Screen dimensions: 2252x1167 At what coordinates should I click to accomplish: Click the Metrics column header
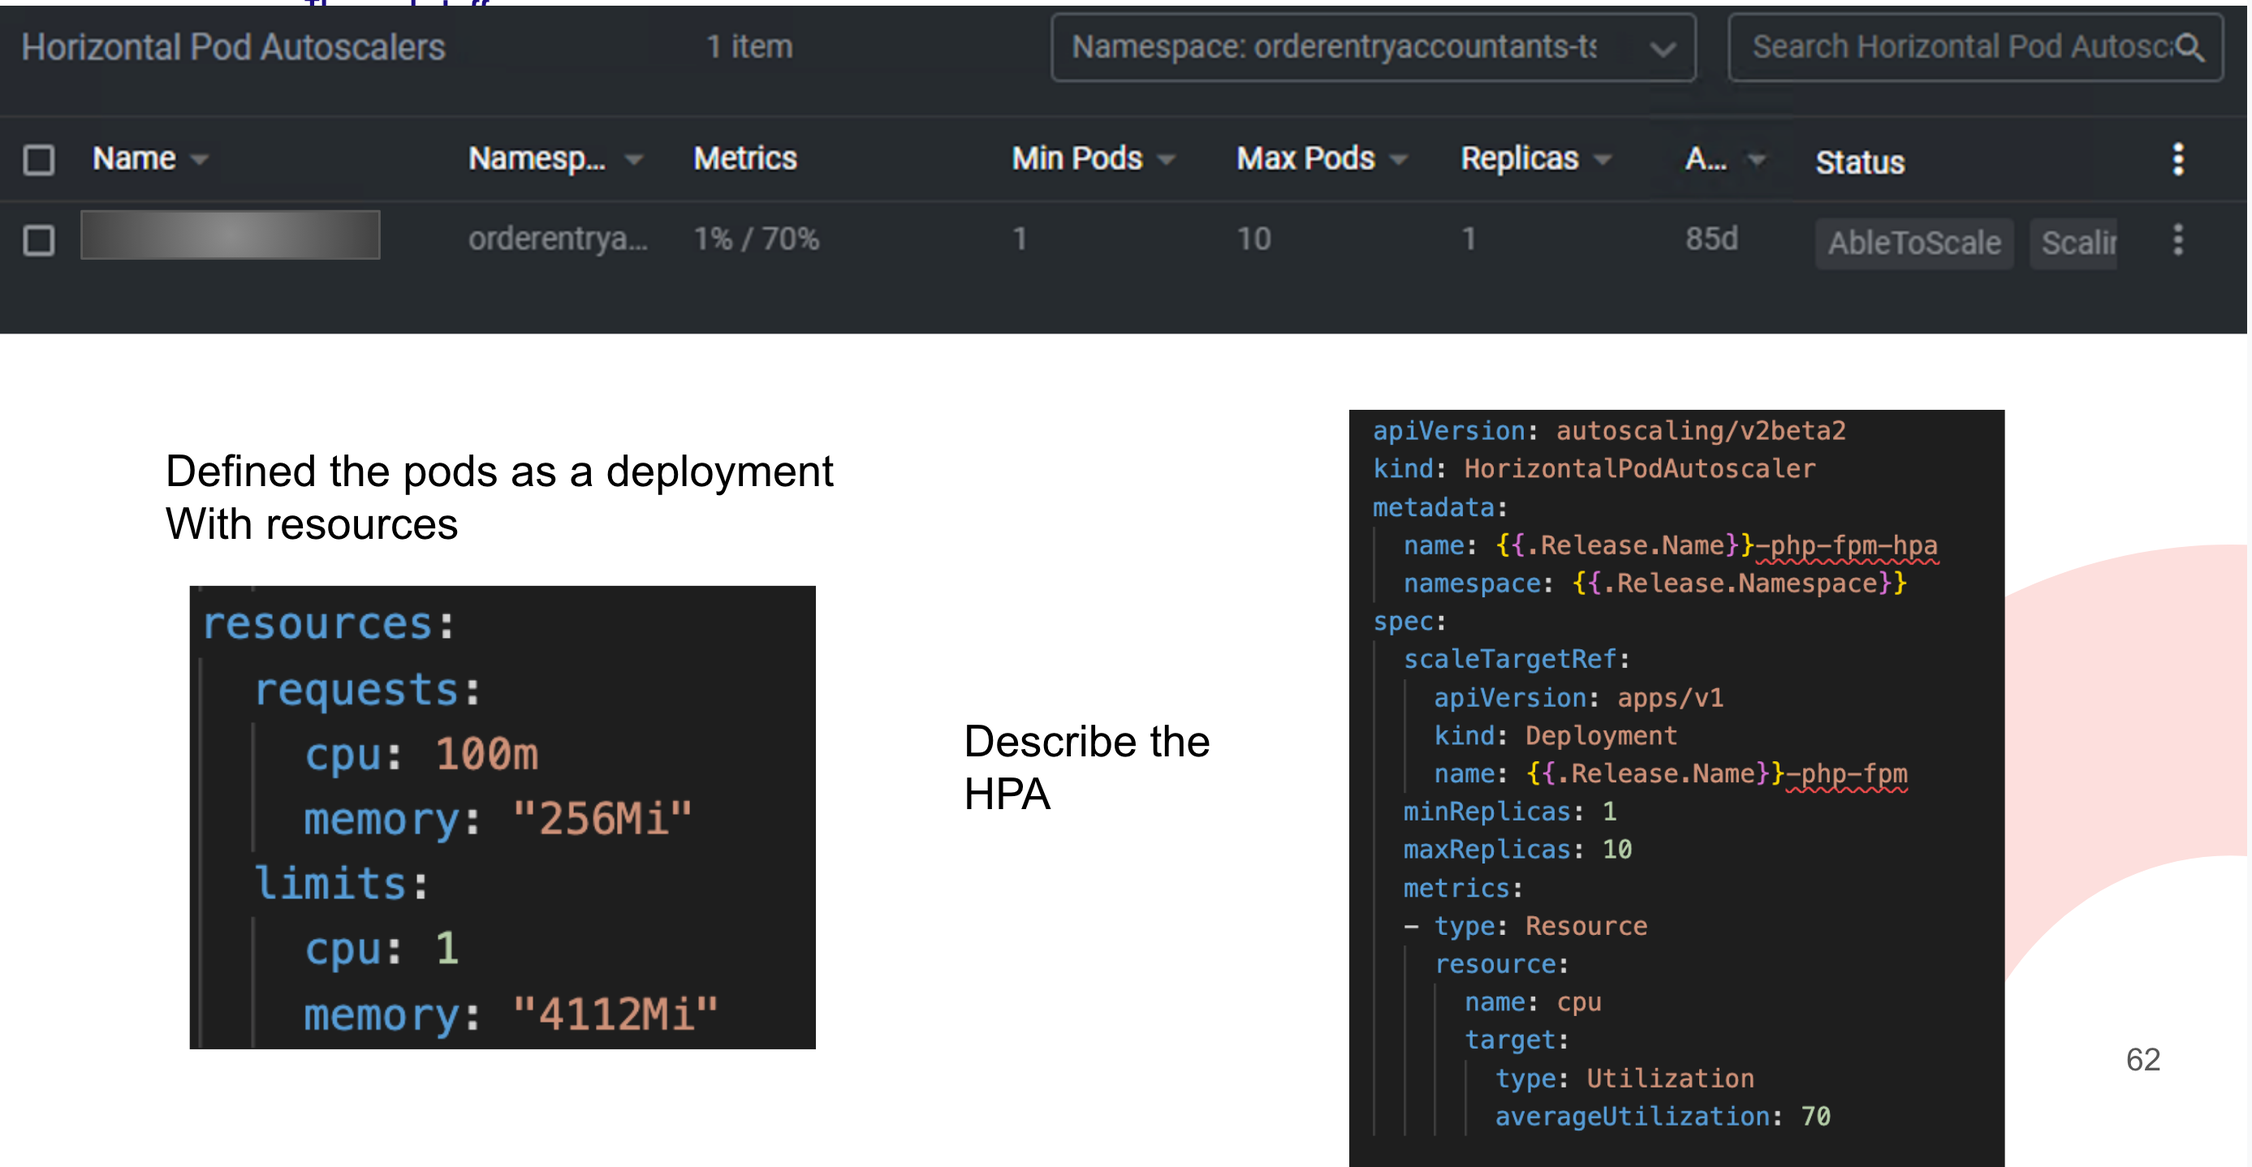[x=745, y=159]
